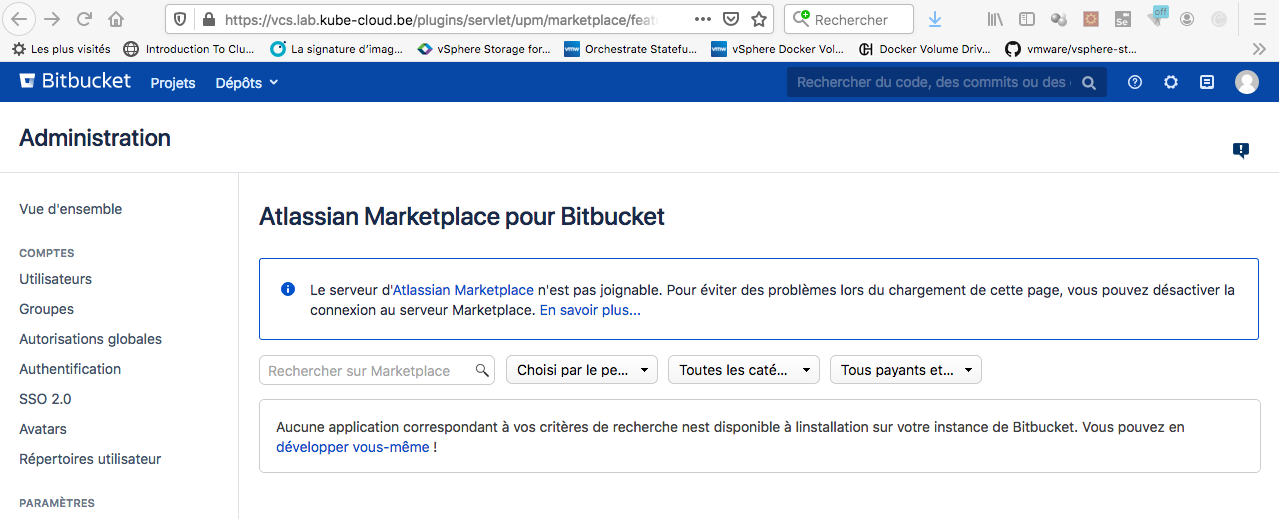
Task: Click the 'En savoir plus...' link
Action: tap(590, 310)
